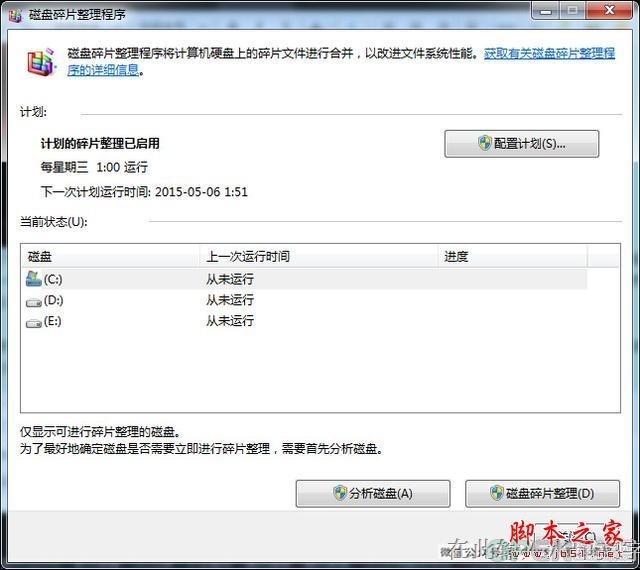640x570 pixels.
Task: Click 从未运行 in the E: row
Action: [230, 321]
